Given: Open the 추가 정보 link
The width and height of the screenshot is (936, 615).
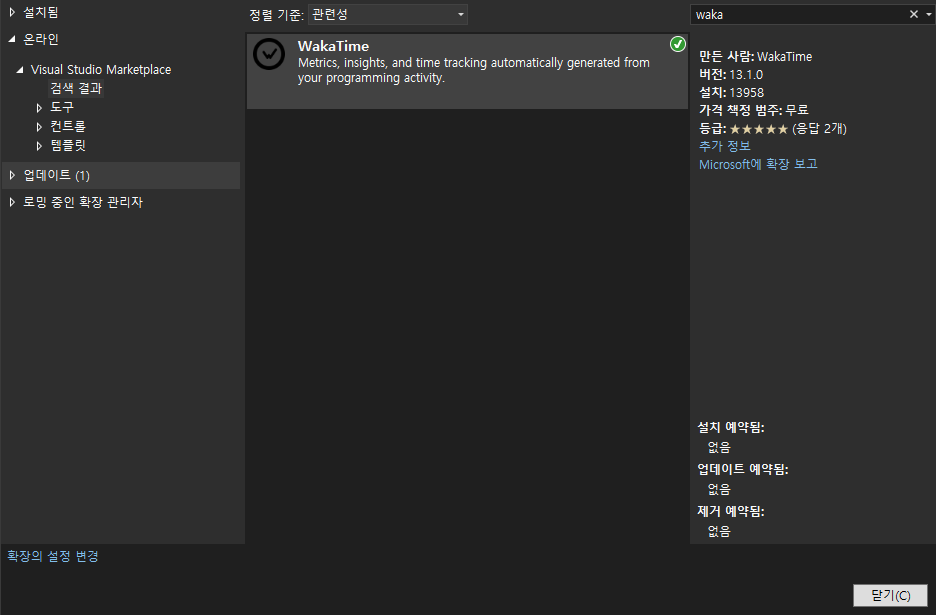Looking at the screenshot, I should point(725,146).
